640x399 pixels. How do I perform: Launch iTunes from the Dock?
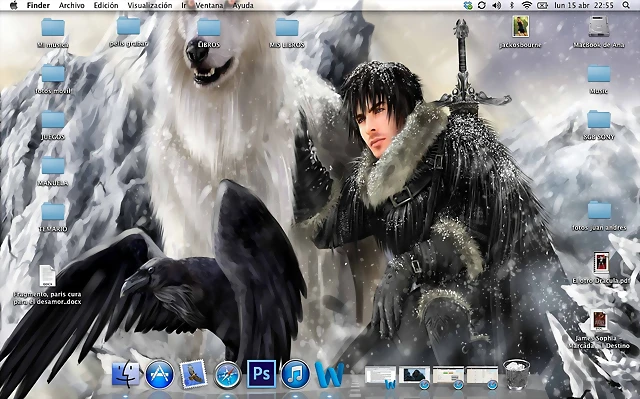[x=295, y=374]
